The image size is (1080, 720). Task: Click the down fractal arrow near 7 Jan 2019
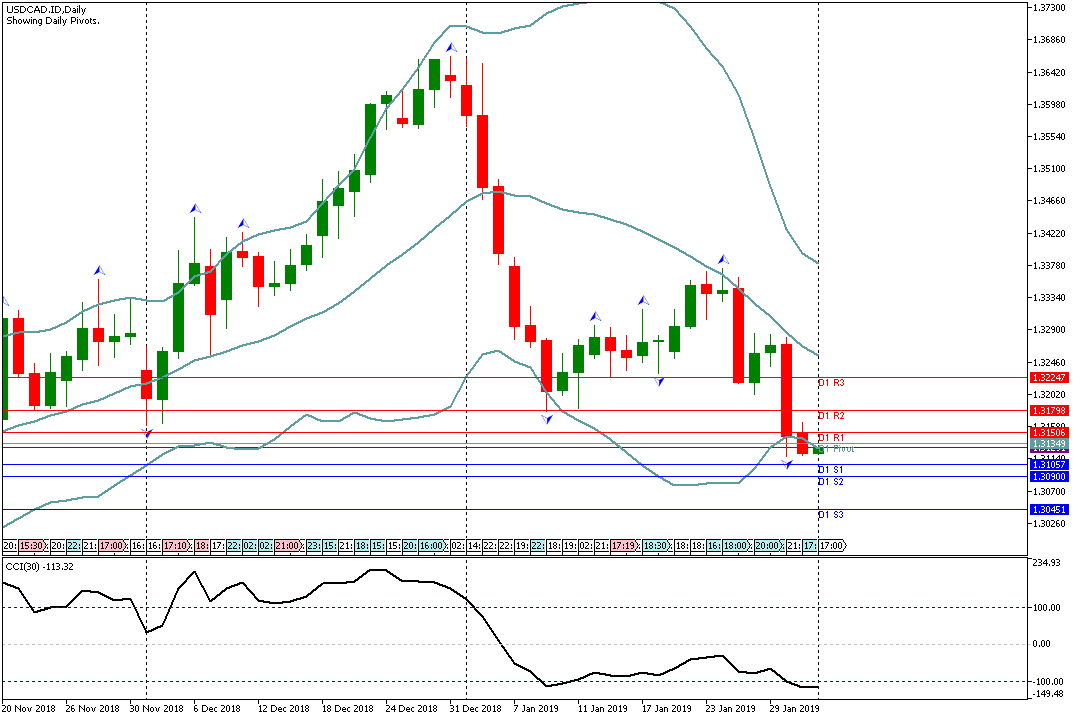point(547,419)
